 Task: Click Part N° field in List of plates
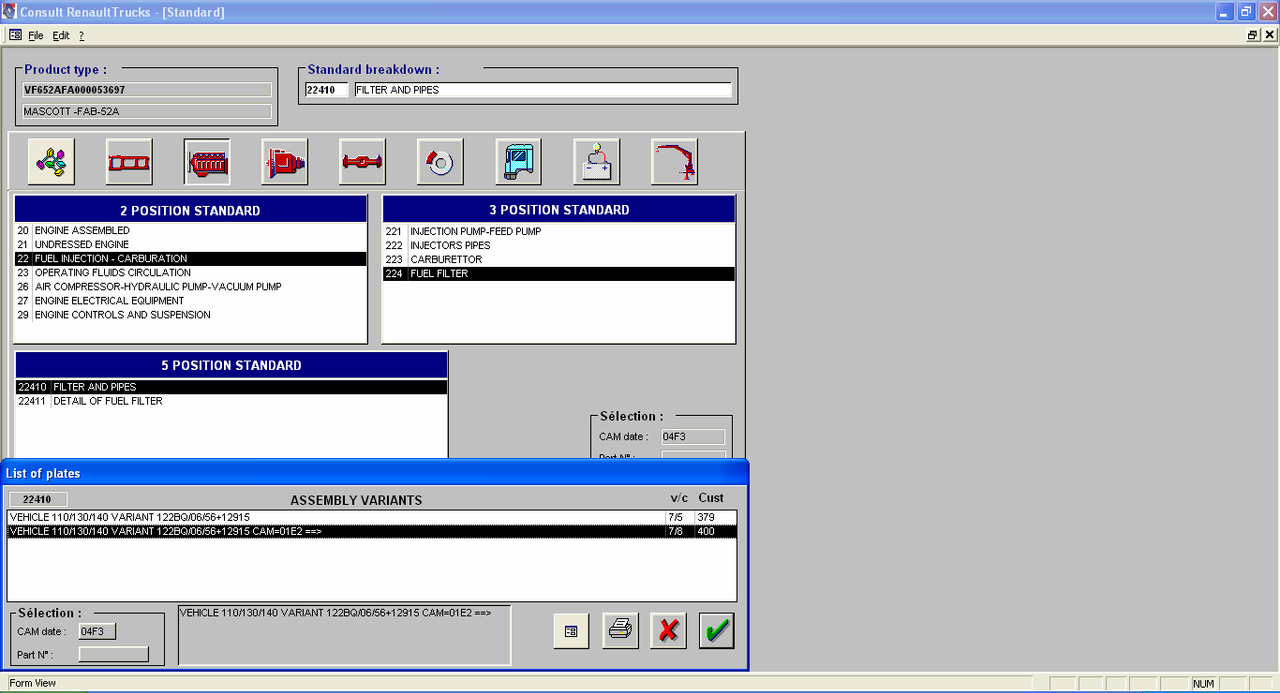[114, 655]
